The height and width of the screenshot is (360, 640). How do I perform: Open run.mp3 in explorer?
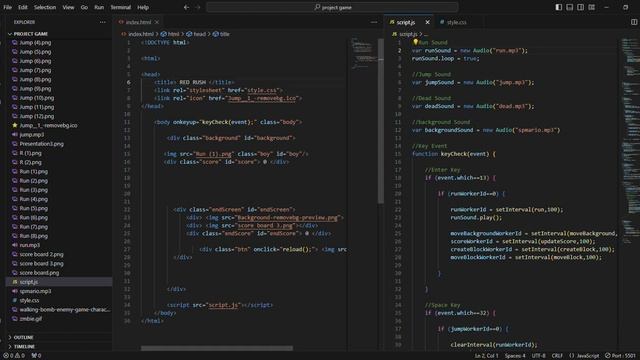[x=29, y=245]
